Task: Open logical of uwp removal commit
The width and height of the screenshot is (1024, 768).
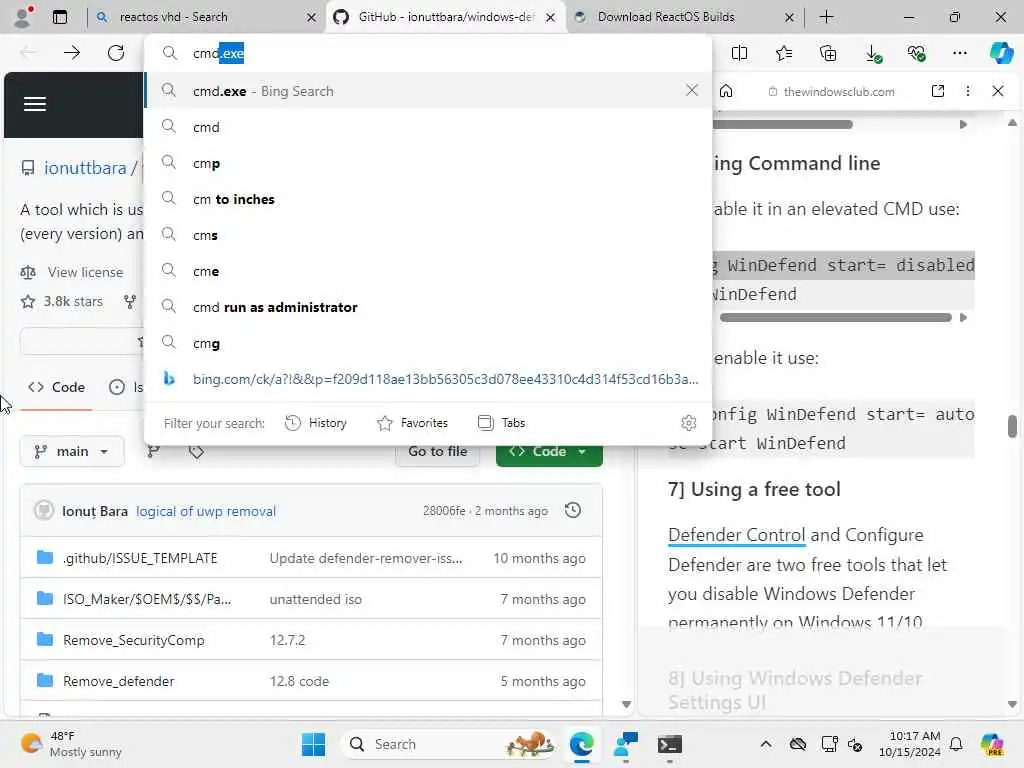Action: point(206,511)
